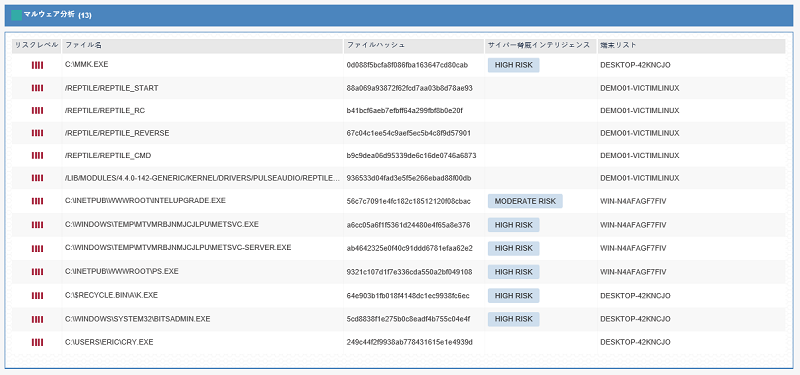The image size is (800, 375).
Task: Click HIGH RISK badge for K.EXE
Action: [513, 295]
